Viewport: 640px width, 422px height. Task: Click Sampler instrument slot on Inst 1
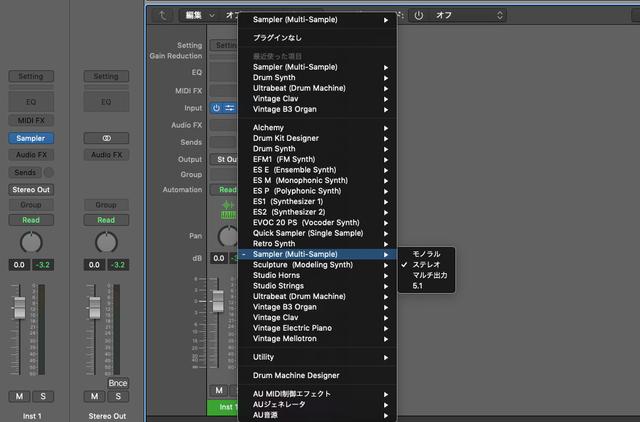(31, 138)
